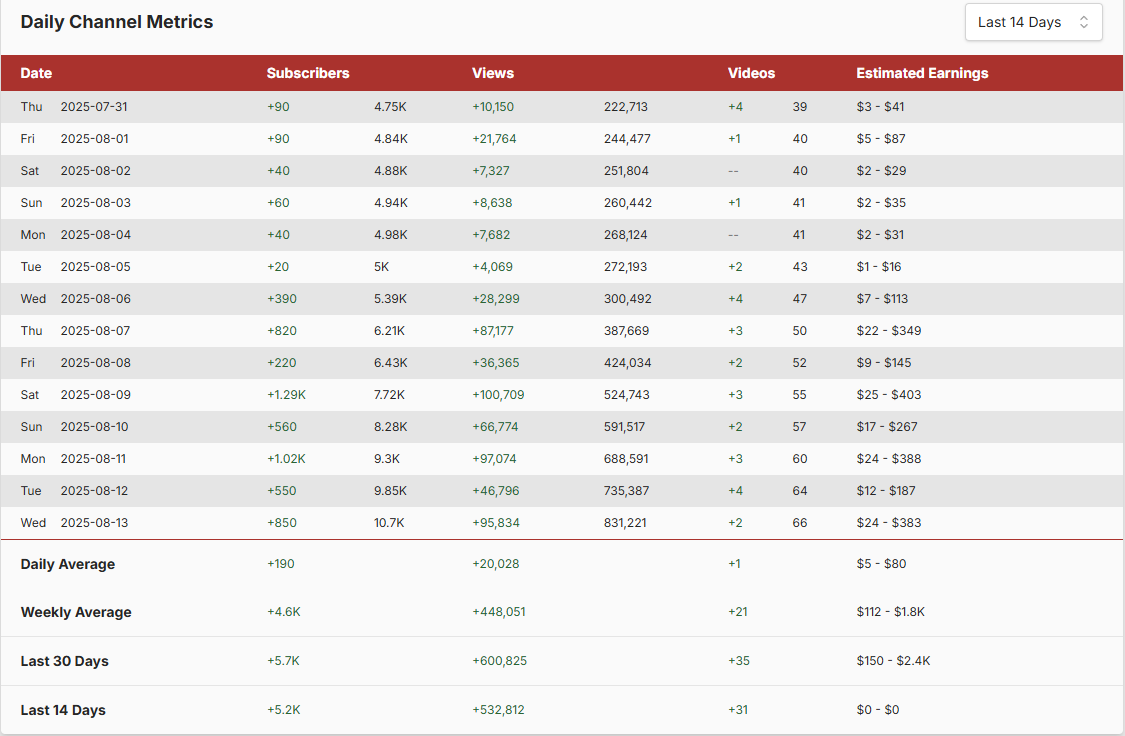
Task: Select the $22 - $349 earnings cell
Action: (889, 331)
